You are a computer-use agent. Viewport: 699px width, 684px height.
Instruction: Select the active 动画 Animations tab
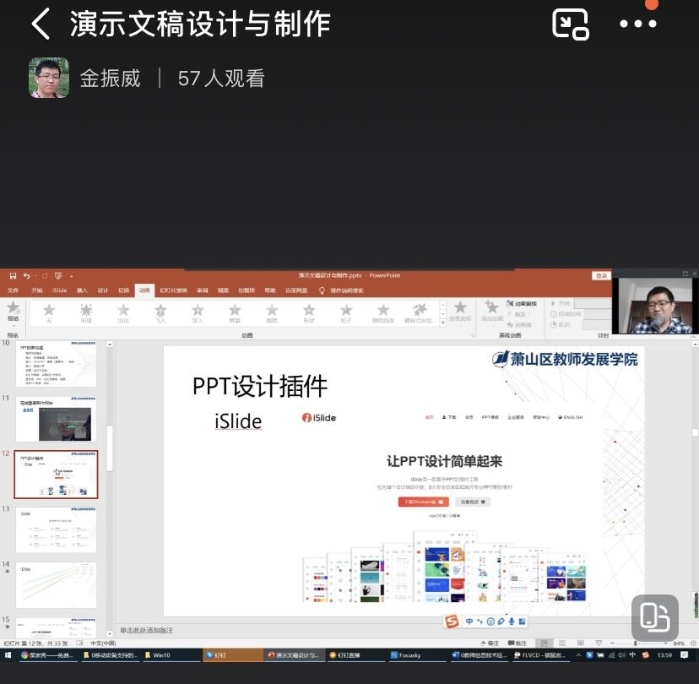144,290
